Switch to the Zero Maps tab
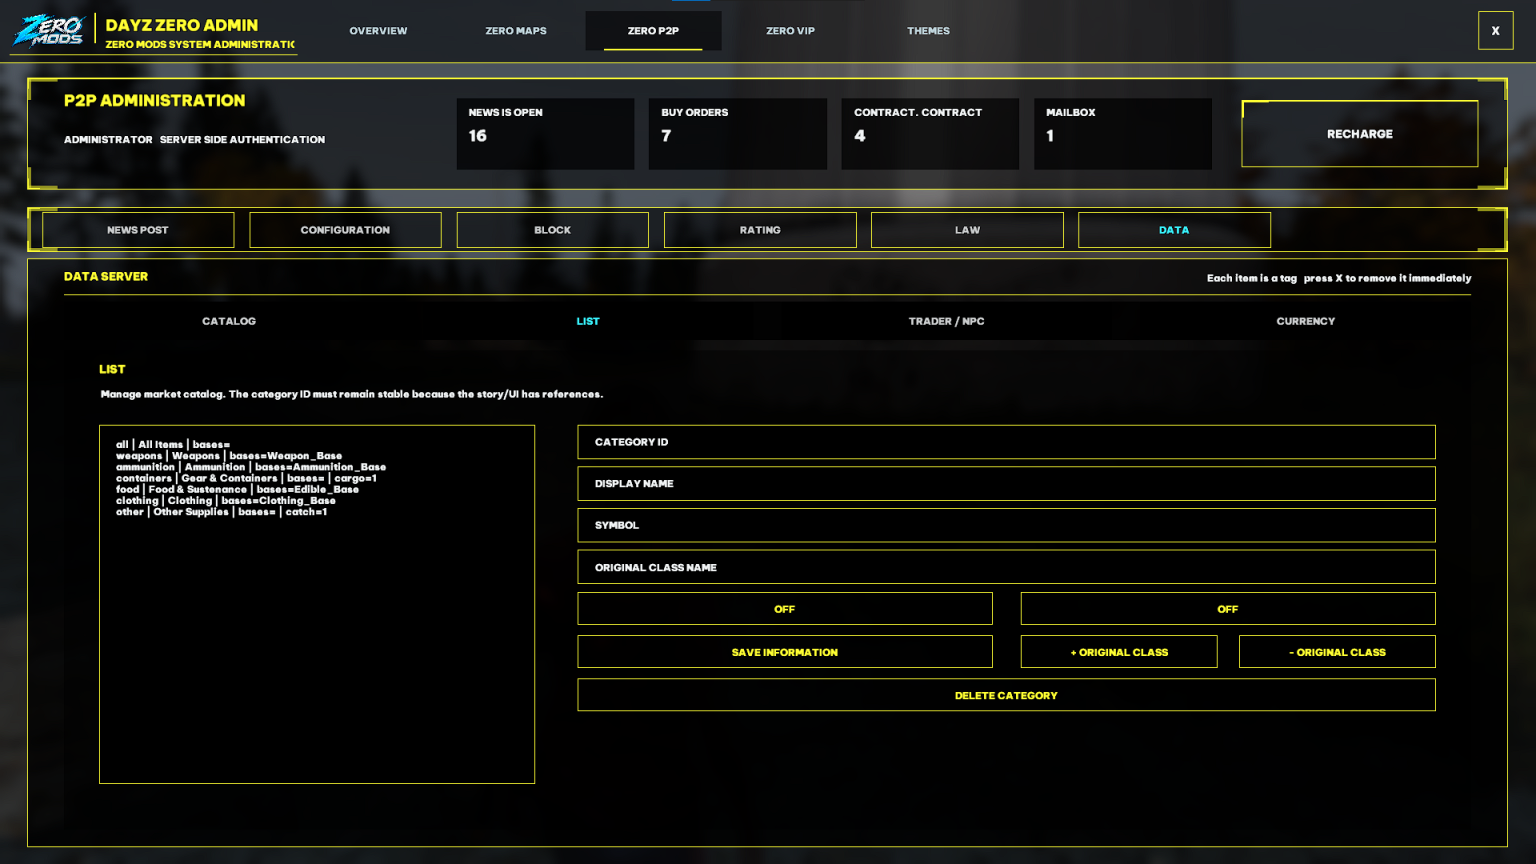The image size is (1536, 864). point(516,31)
